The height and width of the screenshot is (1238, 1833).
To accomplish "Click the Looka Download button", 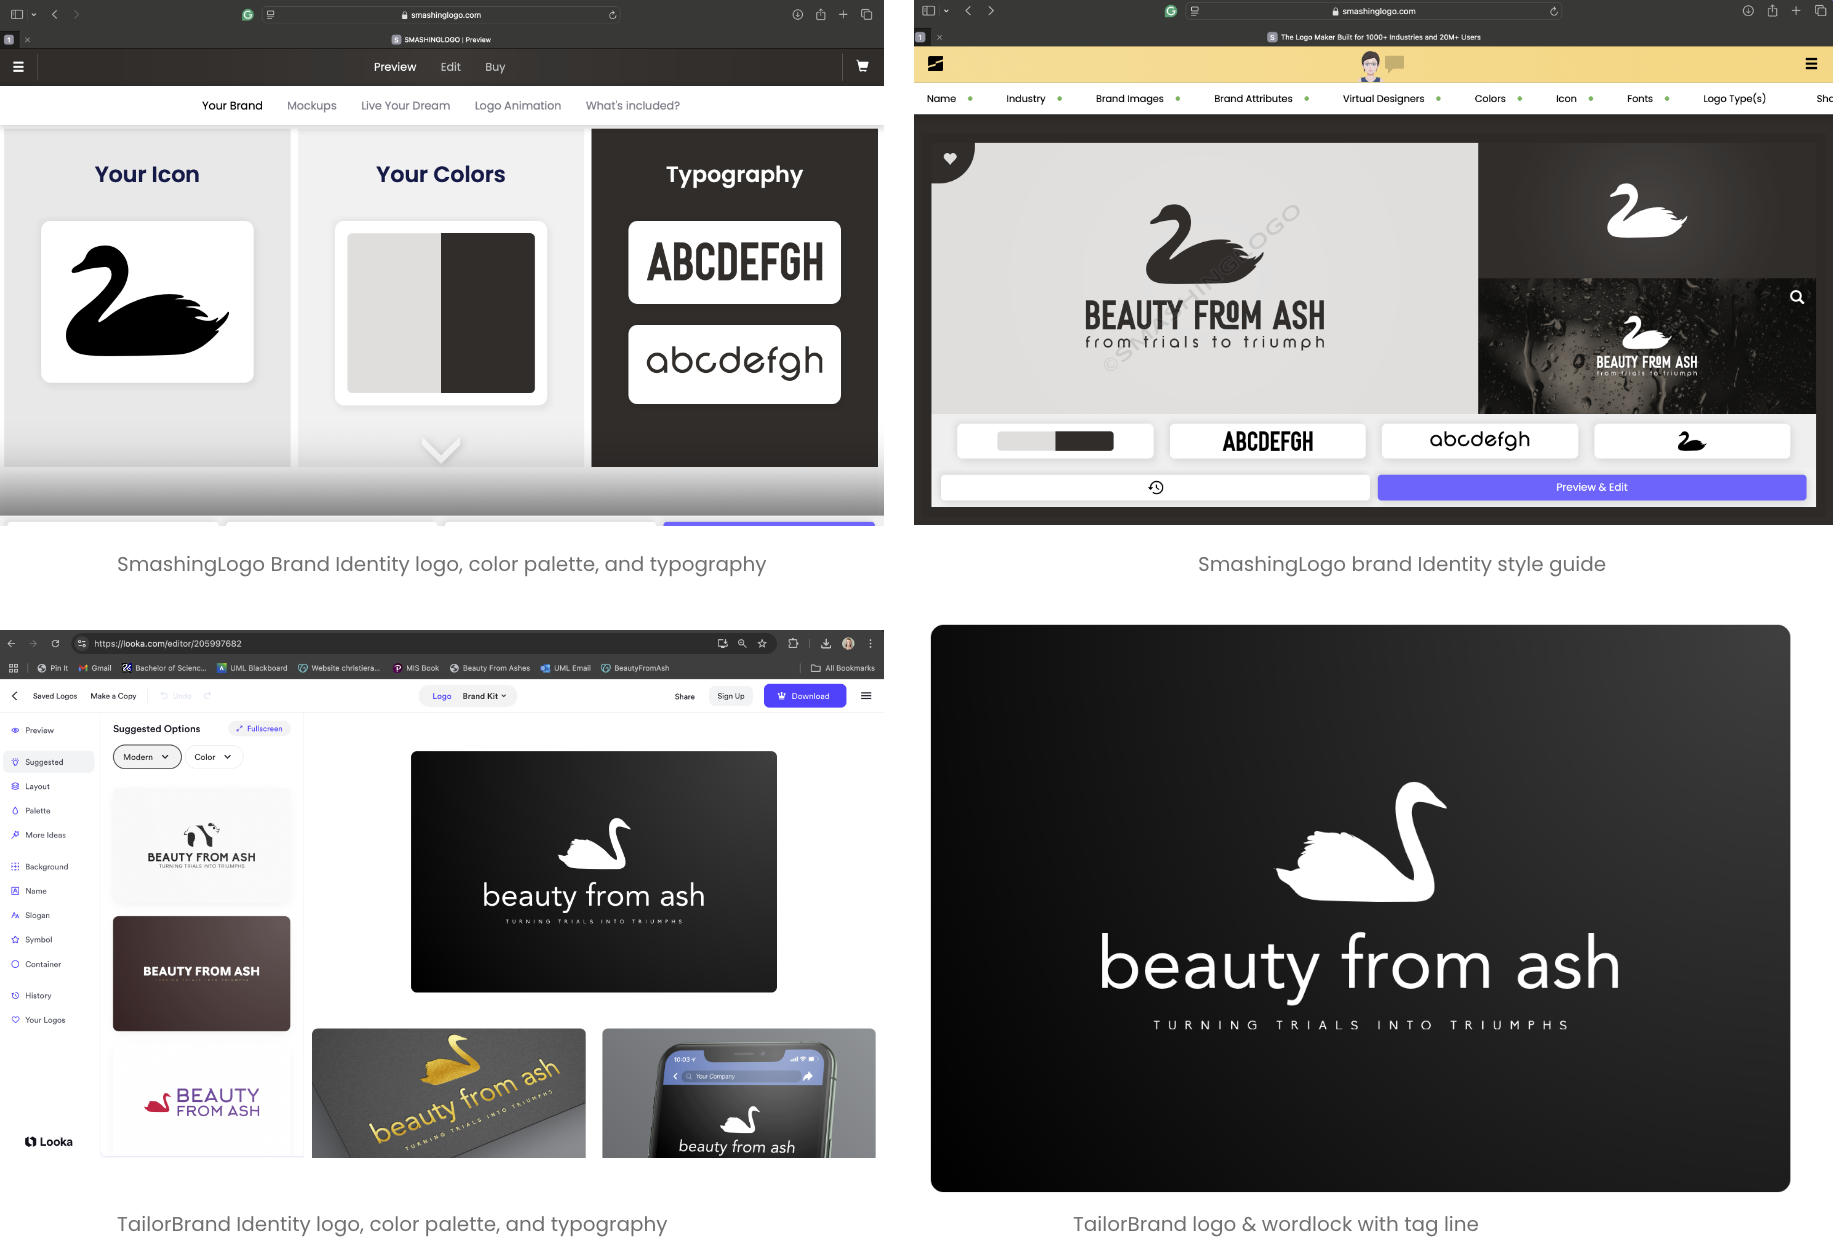I will pos(805,696).
